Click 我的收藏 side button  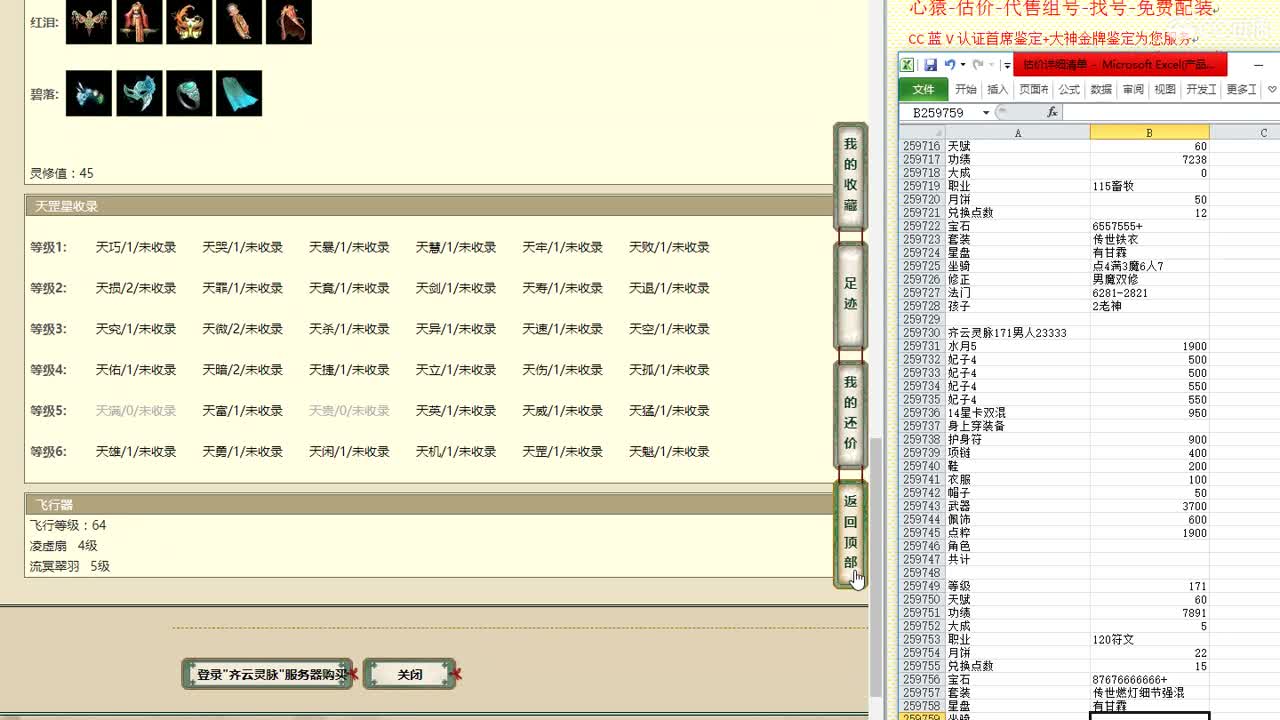tap(850, 175)
